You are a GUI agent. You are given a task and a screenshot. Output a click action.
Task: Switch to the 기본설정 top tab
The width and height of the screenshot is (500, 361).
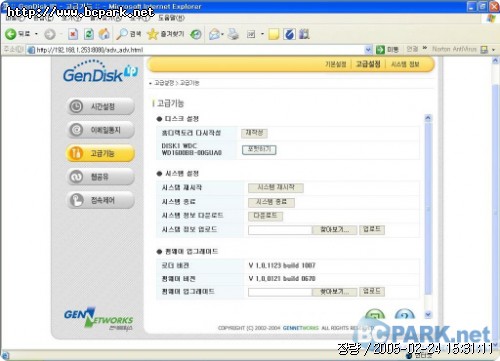335,64
